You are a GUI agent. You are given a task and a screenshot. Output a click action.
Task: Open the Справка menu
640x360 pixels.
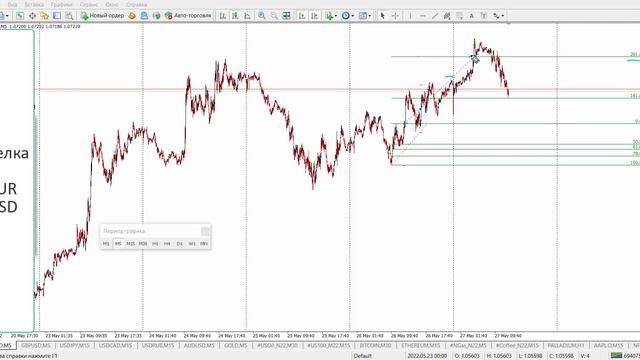click(x=136, y=4)
